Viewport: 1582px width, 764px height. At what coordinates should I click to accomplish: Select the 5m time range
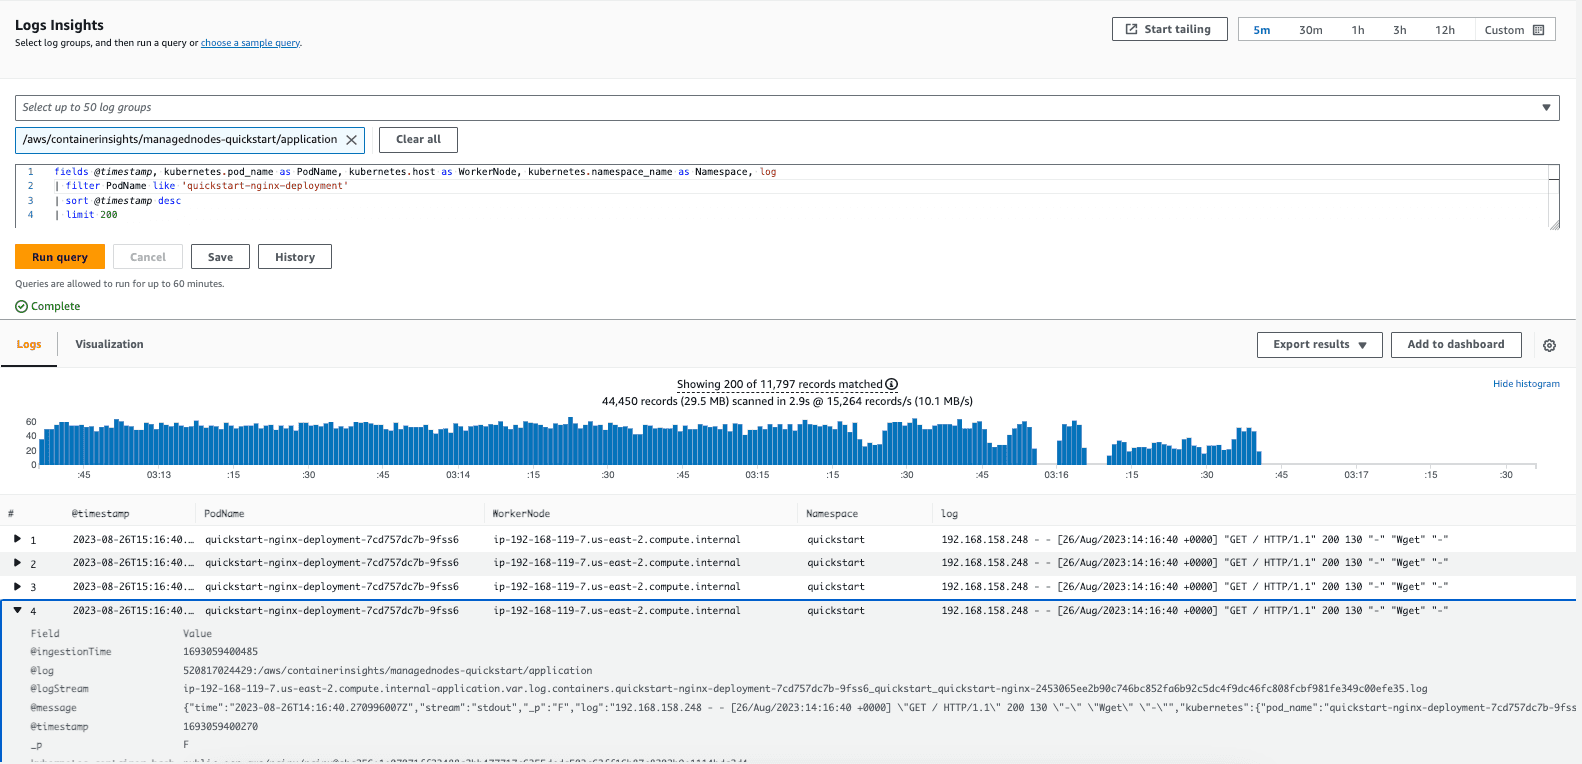pyautogui.click(x=1262, y=30)
